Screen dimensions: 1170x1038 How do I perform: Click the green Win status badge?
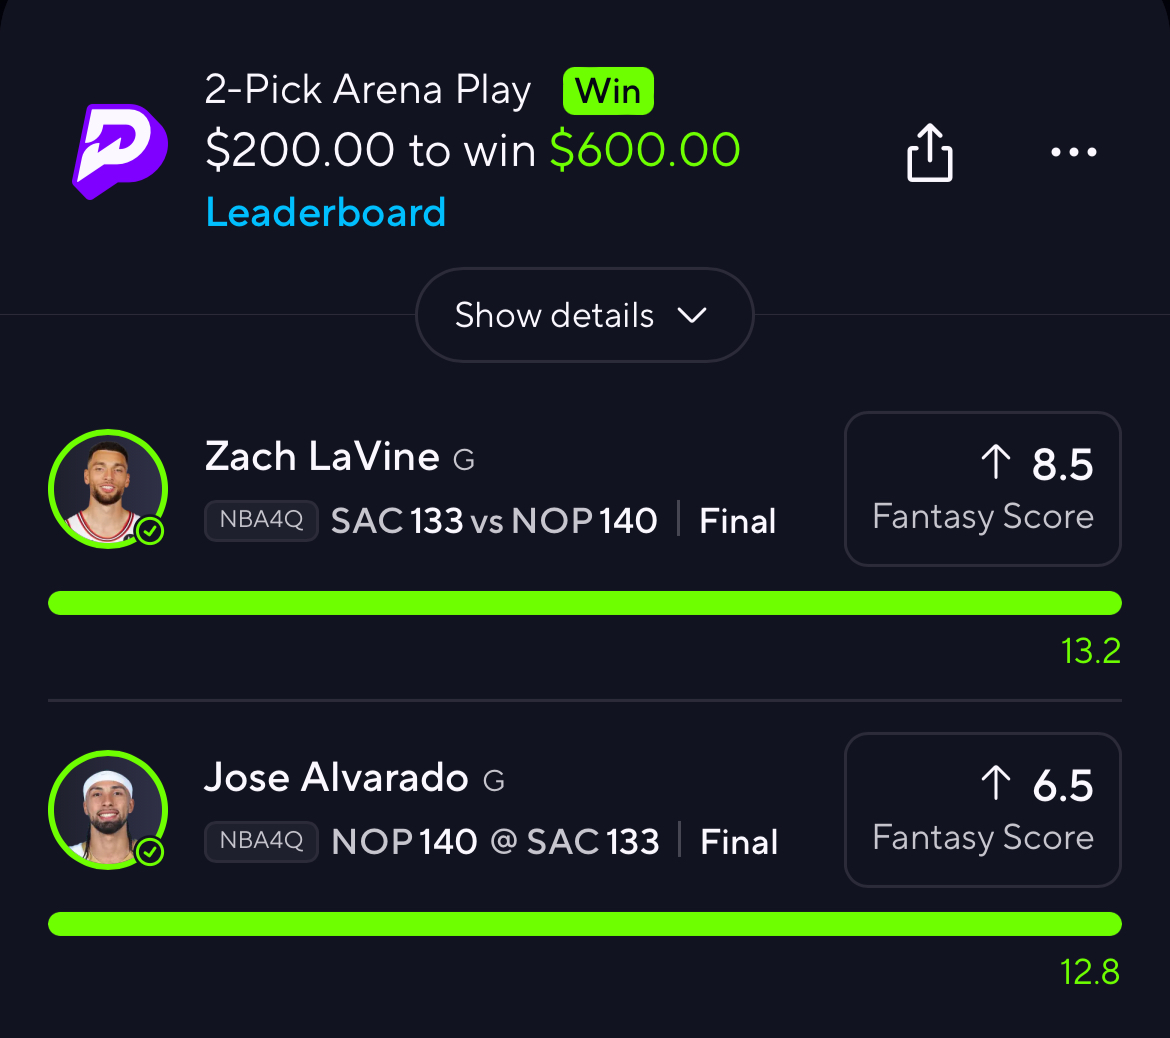tap(608, 91)
